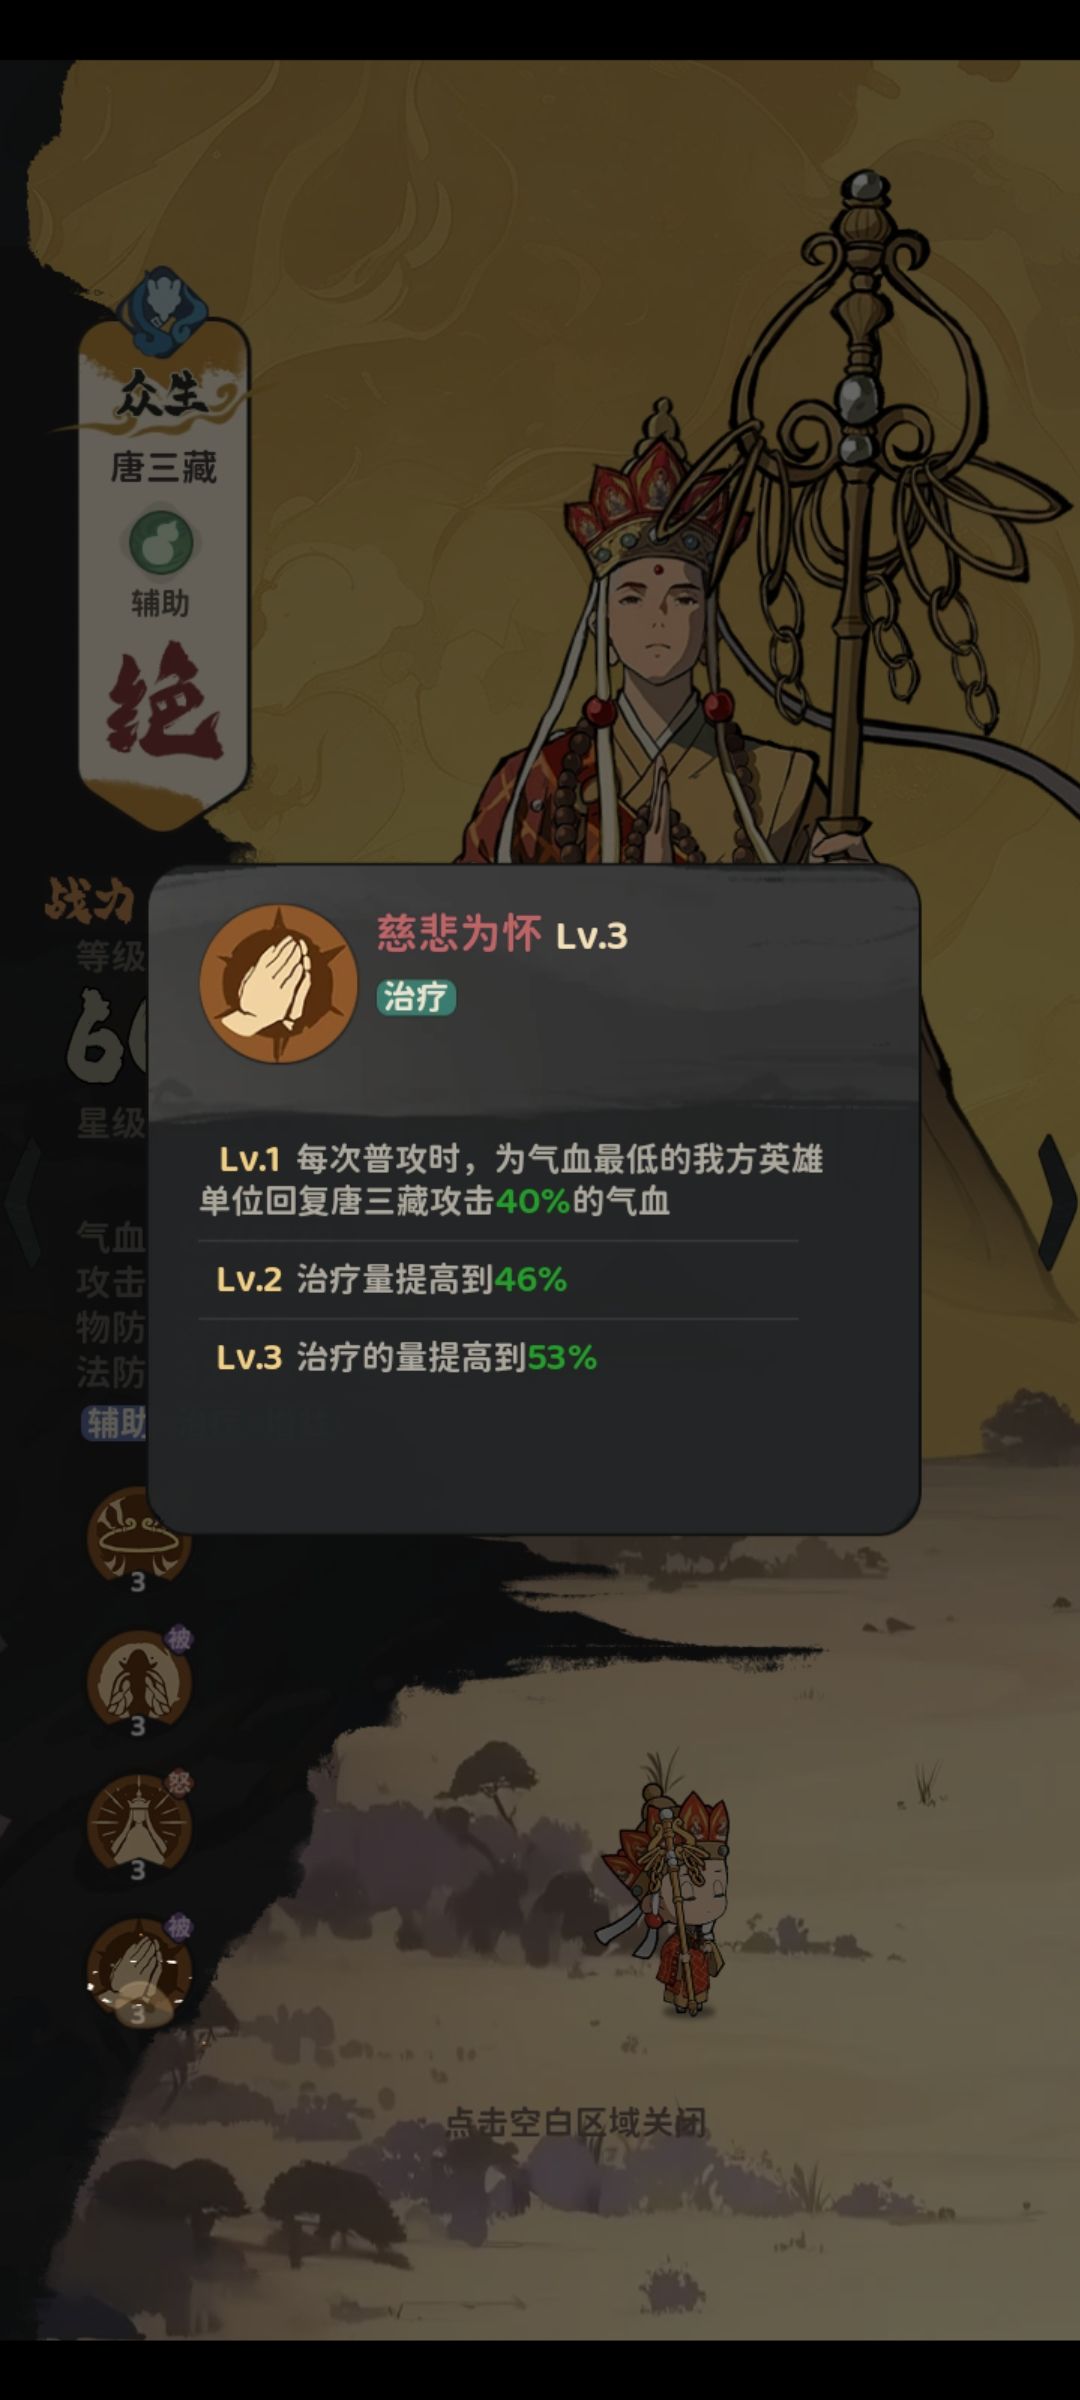The height and width of the screenshot is (2400, 1080).
Task: Select the first skill icon with ring halo
Action: (138, 1535)
